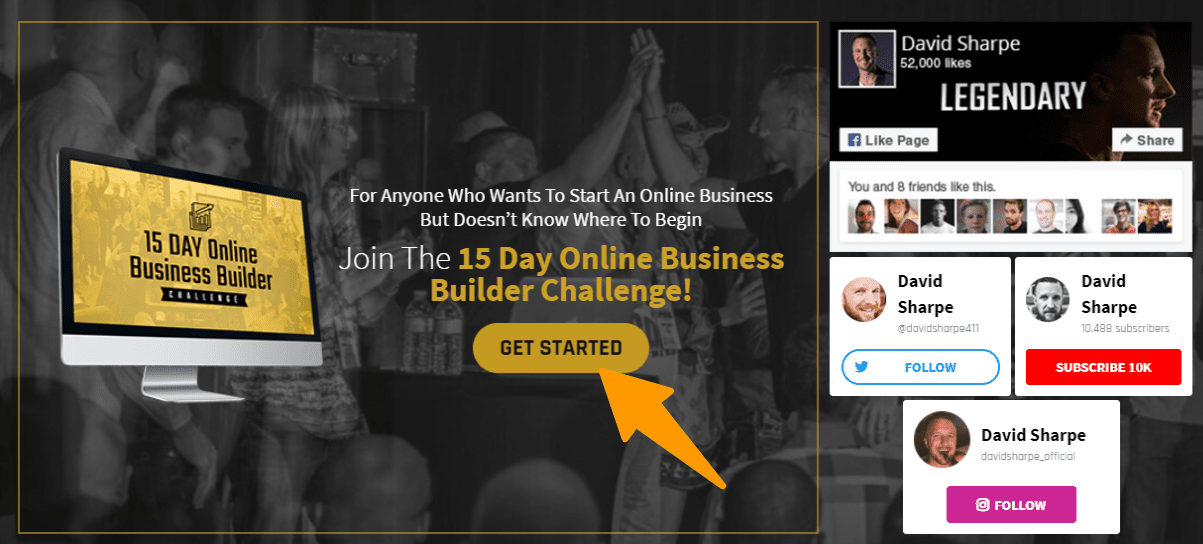Click the GET STARTED button
Image resolution: width=1203 pixels, height=544 pixels.
coord(561,348)
